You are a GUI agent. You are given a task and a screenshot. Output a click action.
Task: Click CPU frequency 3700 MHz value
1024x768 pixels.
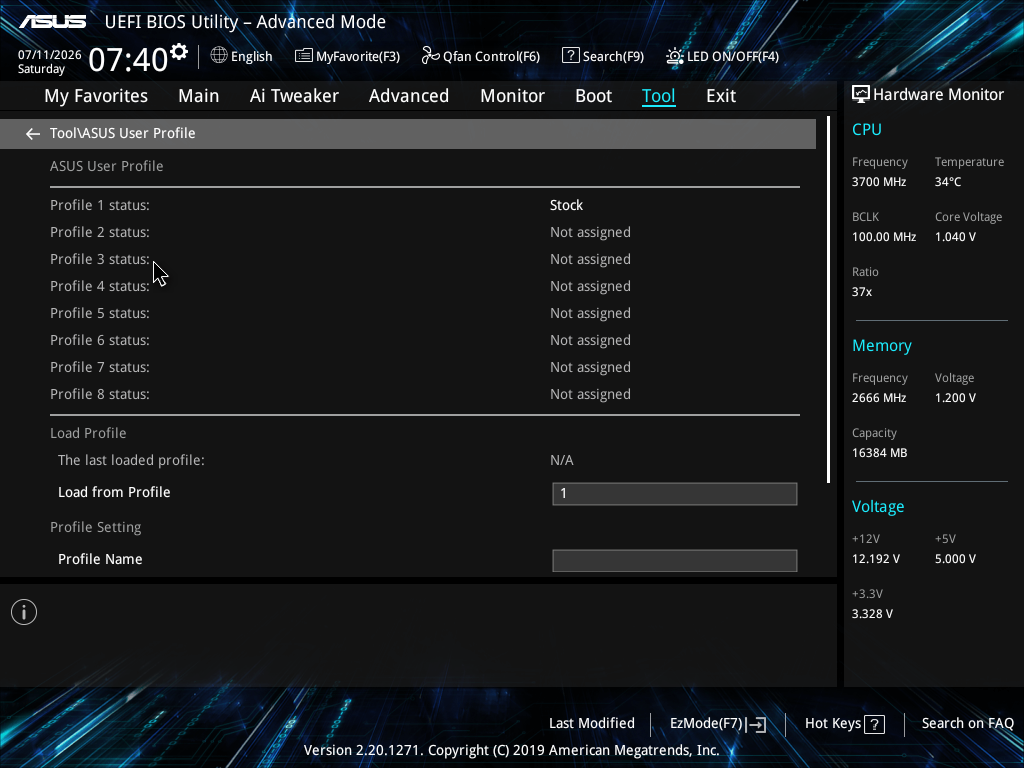tap(878, 182)
